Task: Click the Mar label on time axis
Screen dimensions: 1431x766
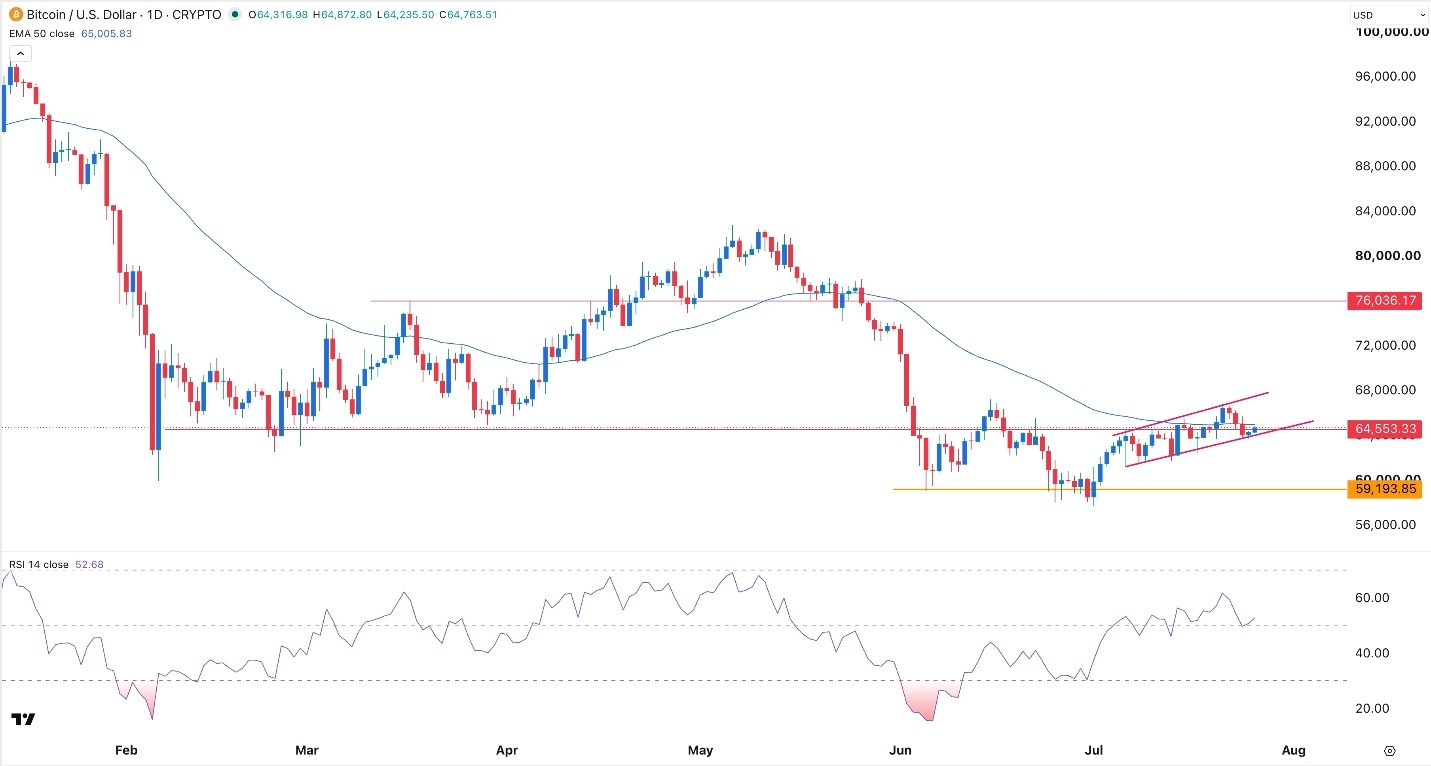Action: coord(308,749)
